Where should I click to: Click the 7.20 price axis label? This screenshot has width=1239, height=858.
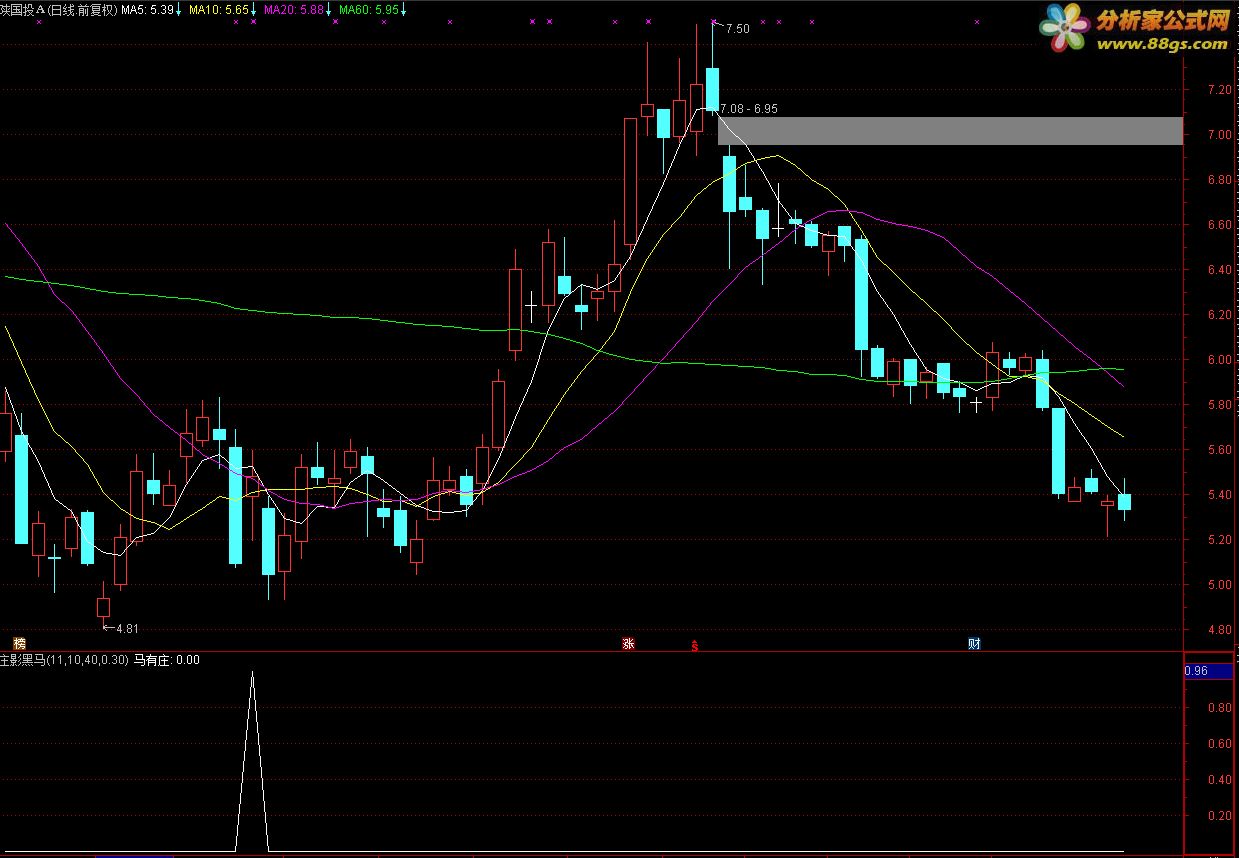pos(1219,90)
